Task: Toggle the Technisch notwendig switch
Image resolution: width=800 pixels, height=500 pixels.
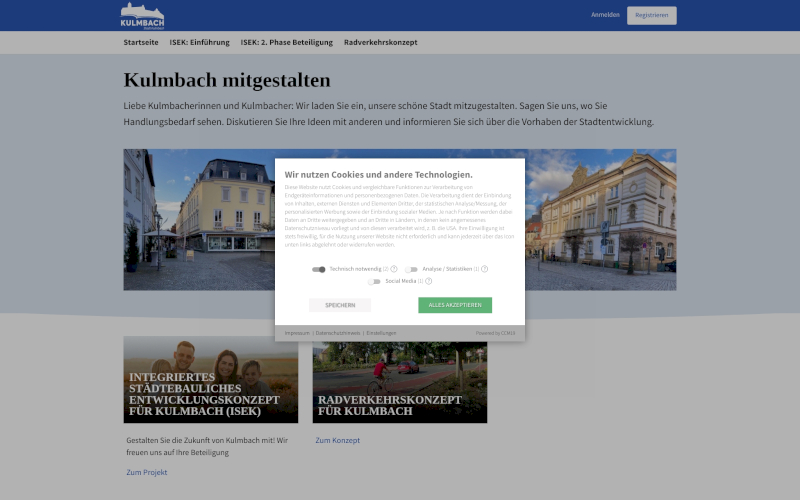Action: (x=319, y=269)
